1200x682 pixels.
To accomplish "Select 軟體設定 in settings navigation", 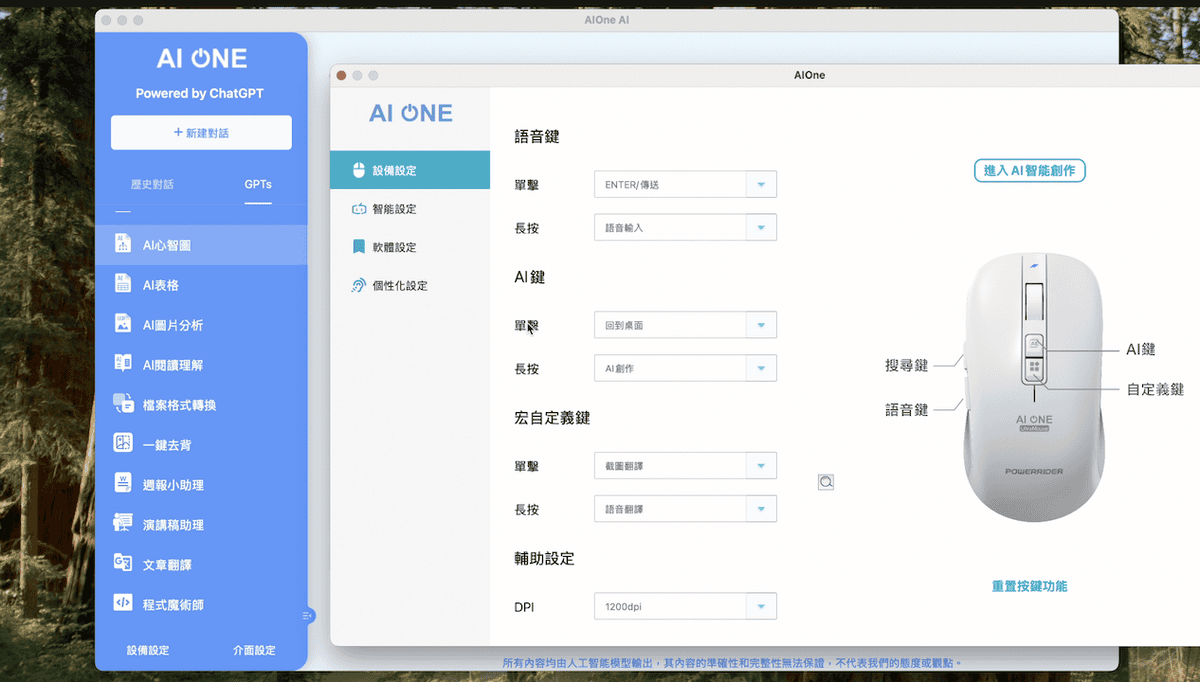I will click(x=410, y=247).
